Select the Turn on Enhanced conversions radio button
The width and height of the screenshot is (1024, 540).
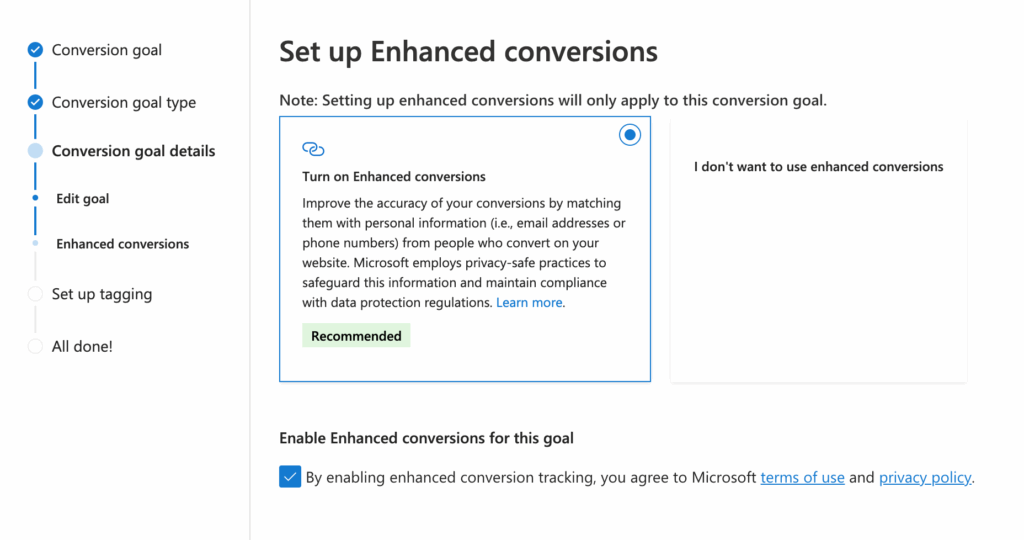coord(630,135)
